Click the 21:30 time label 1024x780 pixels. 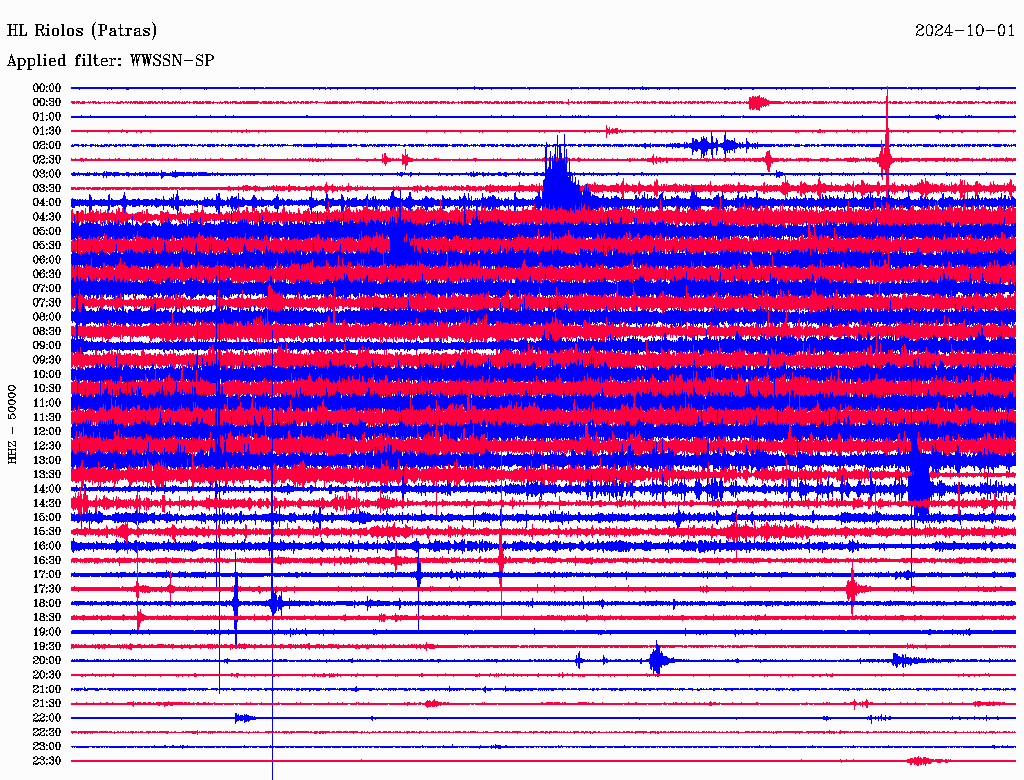[47, 704]
